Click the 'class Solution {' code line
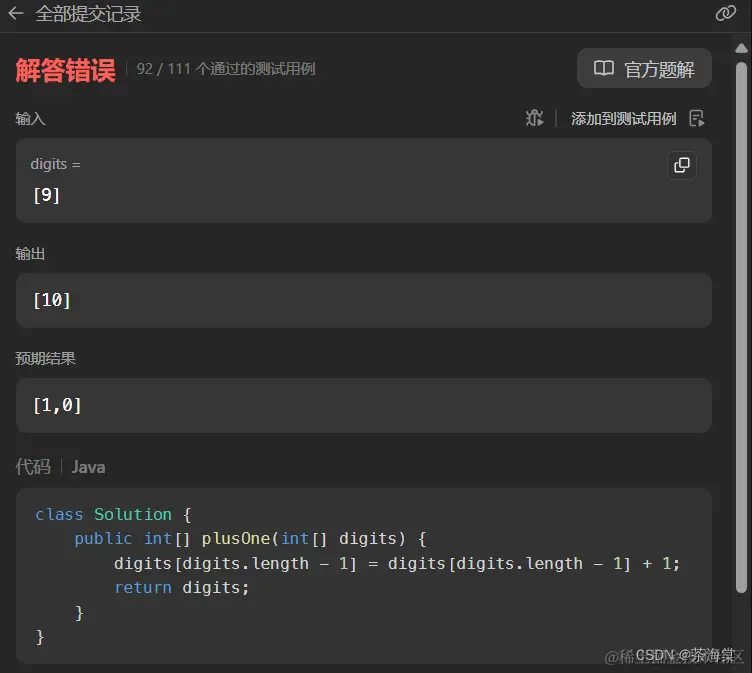Viewport: 752px width, 673px height. click(114, 514)
